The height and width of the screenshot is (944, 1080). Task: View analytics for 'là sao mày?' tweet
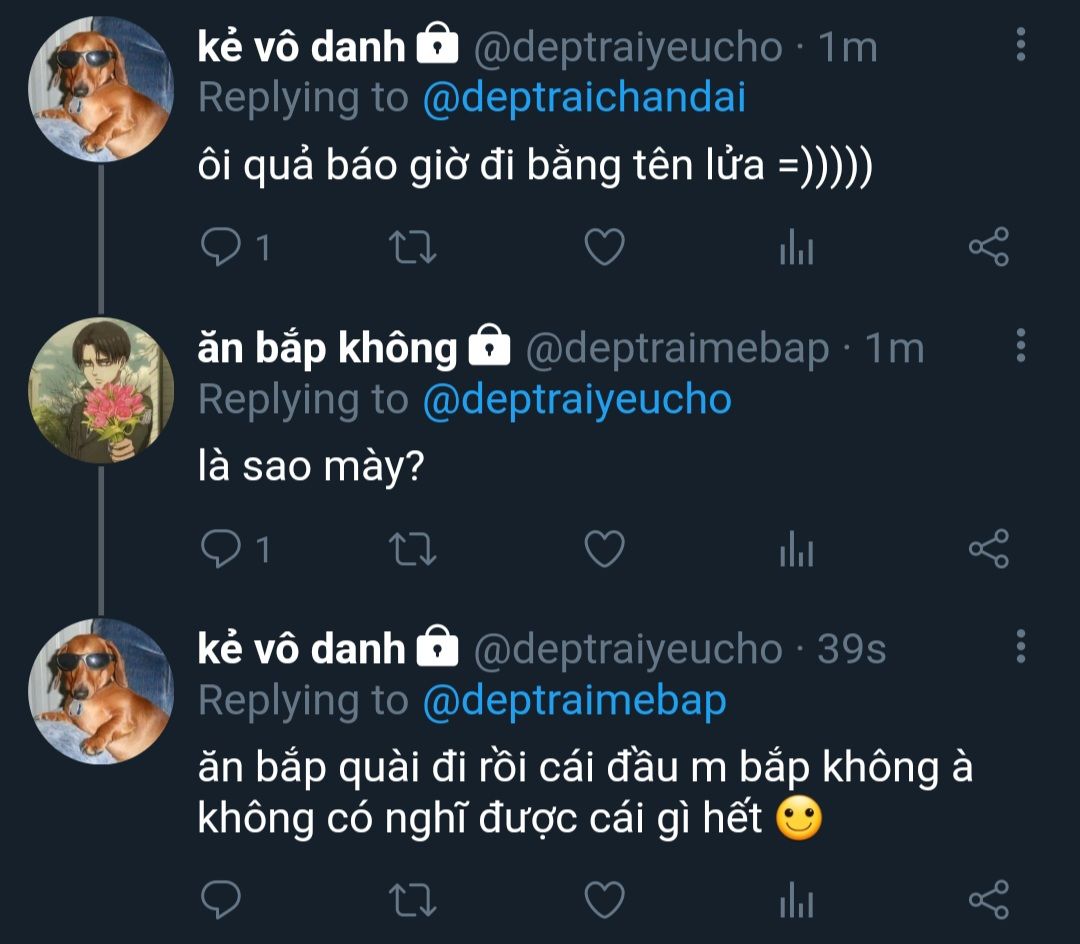[796, 549]
